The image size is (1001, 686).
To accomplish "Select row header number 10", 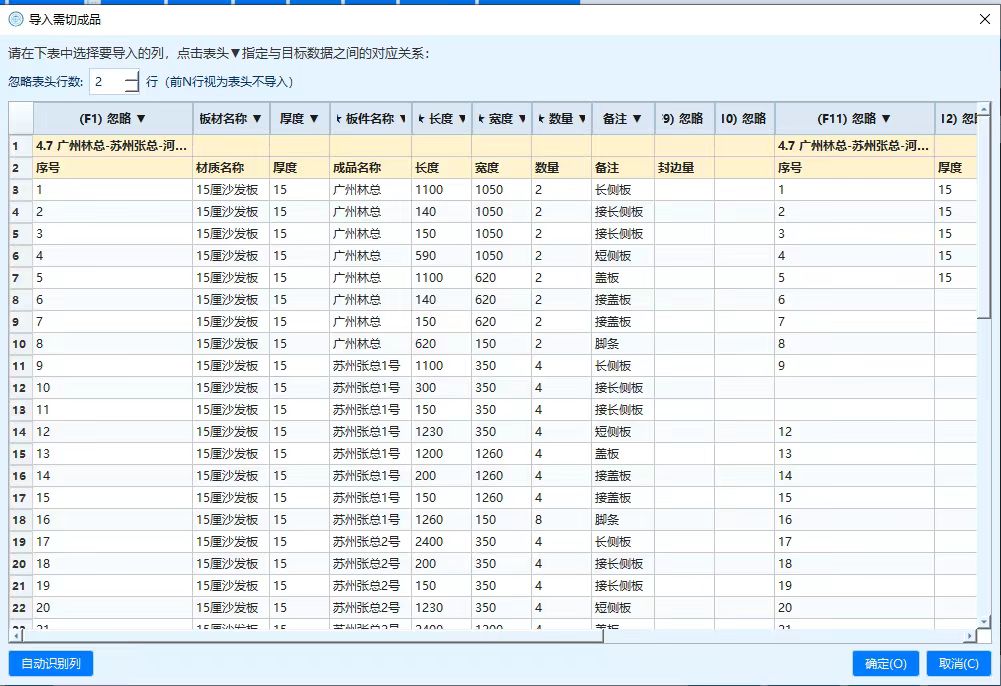I will click(x=20, y=344).
